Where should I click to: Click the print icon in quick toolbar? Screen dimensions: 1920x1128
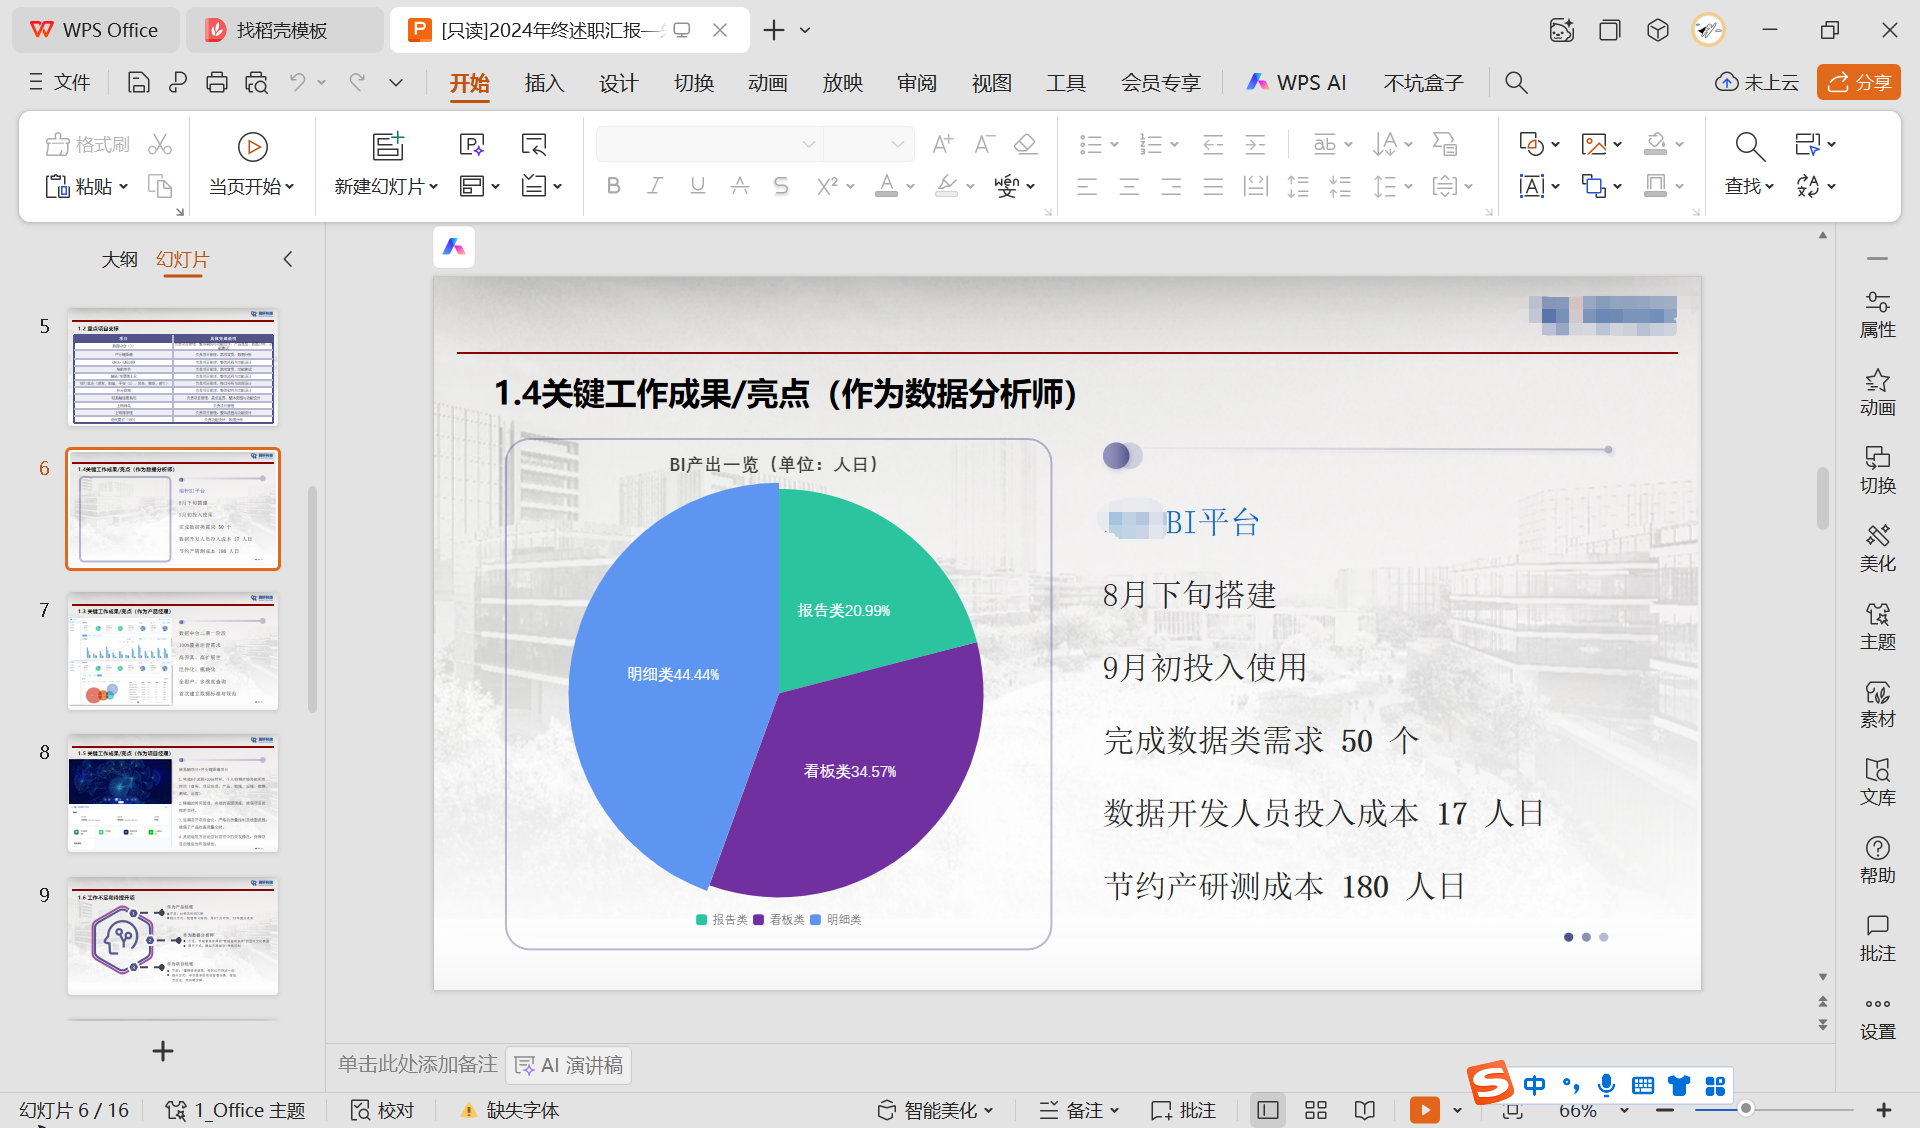216,83
